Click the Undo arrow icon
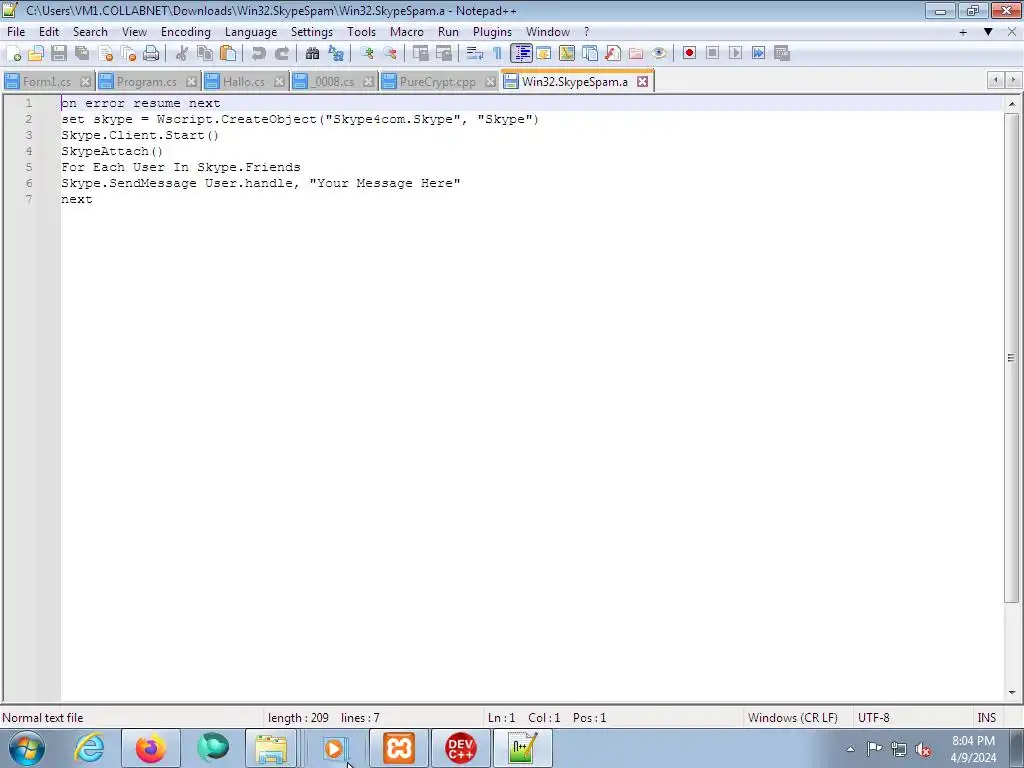The height and width of the screenshot is (768, 1024). pyautogui.click(x=259, y=54)
